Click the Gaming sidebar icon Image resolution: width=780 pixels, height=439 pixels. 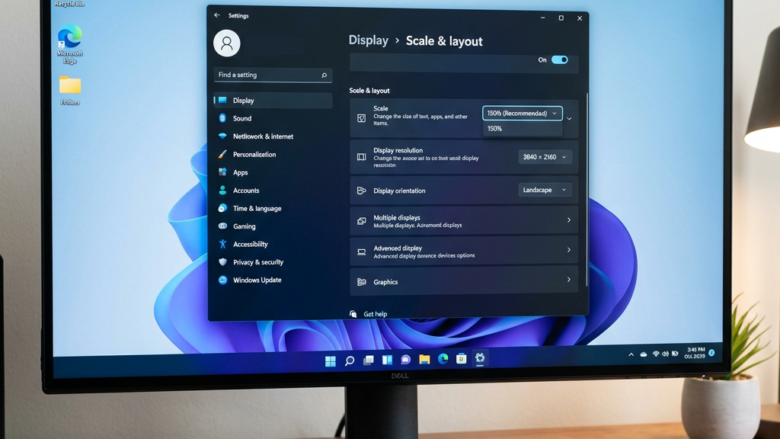[x=222, y=226]
